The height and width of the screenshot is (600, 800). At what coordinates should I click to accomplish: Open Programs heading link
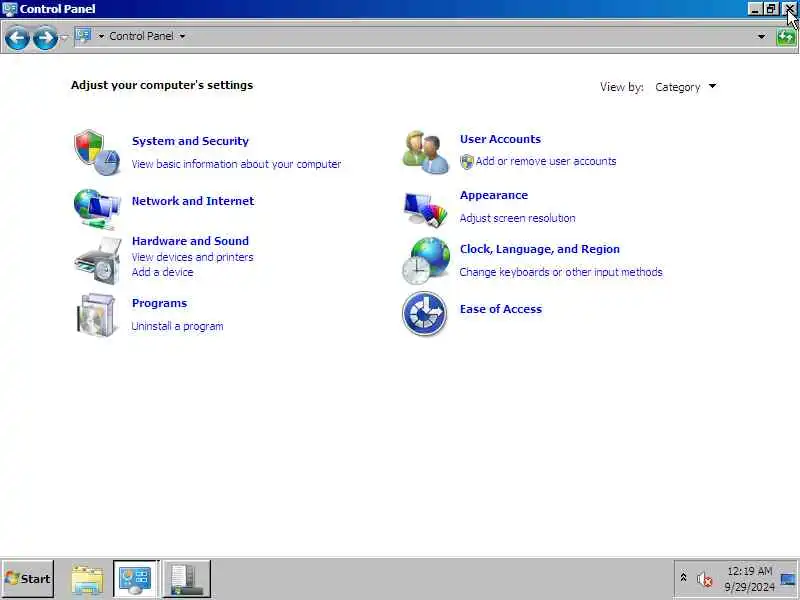159,303
